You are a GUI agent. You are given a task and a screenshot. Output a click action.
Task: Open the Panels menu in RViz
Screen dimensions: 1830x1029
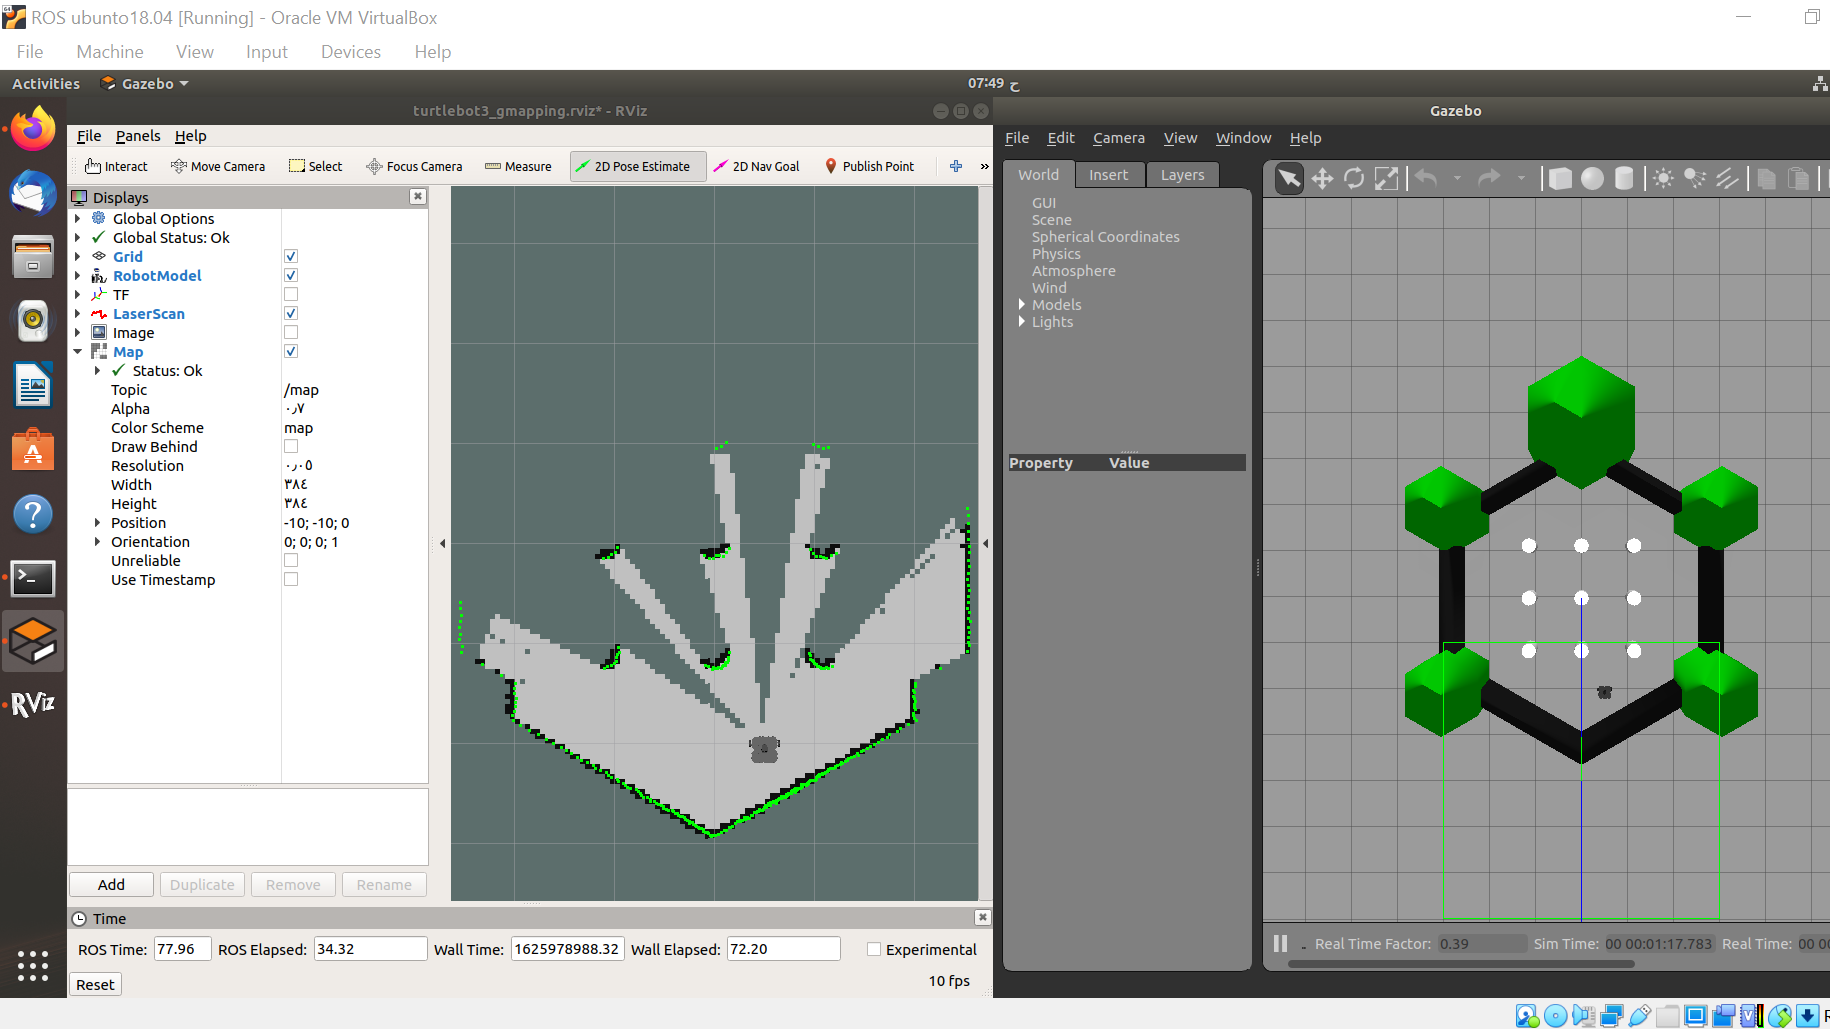pyautogui.click(x=138, y=136)
